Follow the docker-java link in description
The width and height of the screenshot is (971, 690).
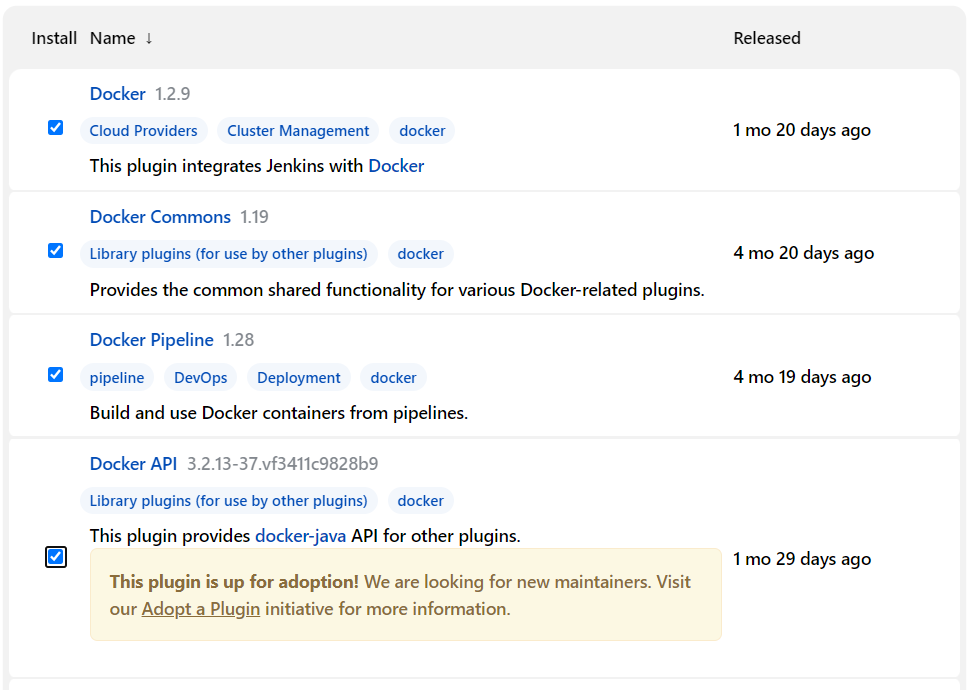coord(300,536)
